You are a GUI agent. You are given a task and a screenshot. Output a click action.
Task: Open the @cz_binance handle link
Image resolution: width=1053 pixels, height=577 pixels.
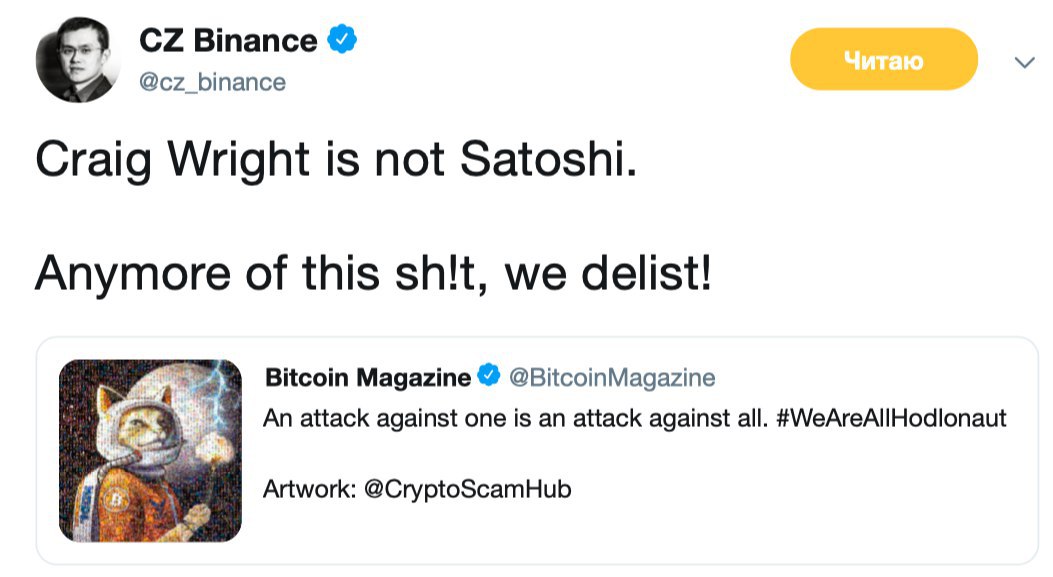click(212, 82)
